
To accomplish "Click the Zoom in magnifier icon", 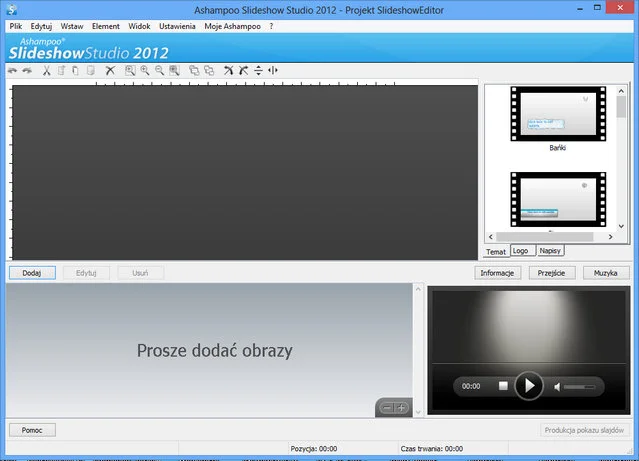I will [x=145, y=71].
